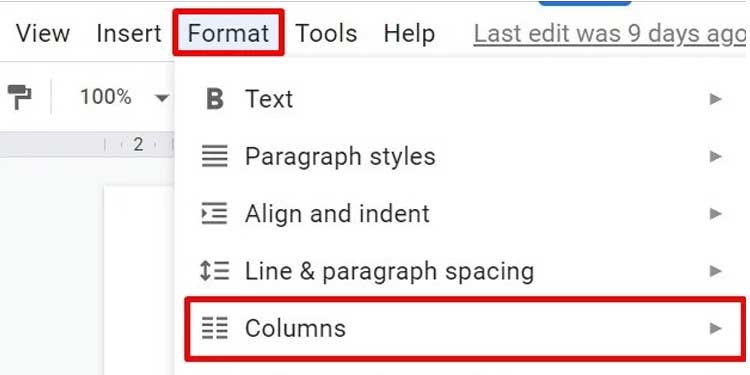Expand the Text submenu arrow
750x375 pixels.
point(716,99)
